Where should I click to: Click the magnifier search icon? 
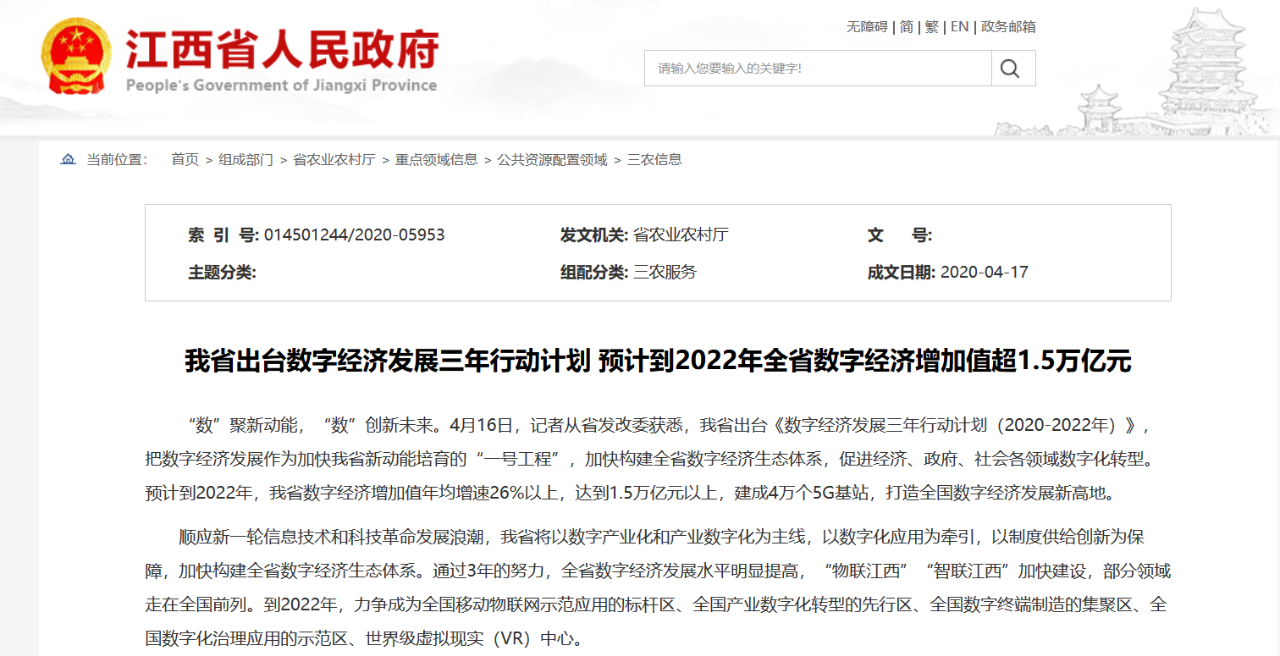coord(1010,68)
